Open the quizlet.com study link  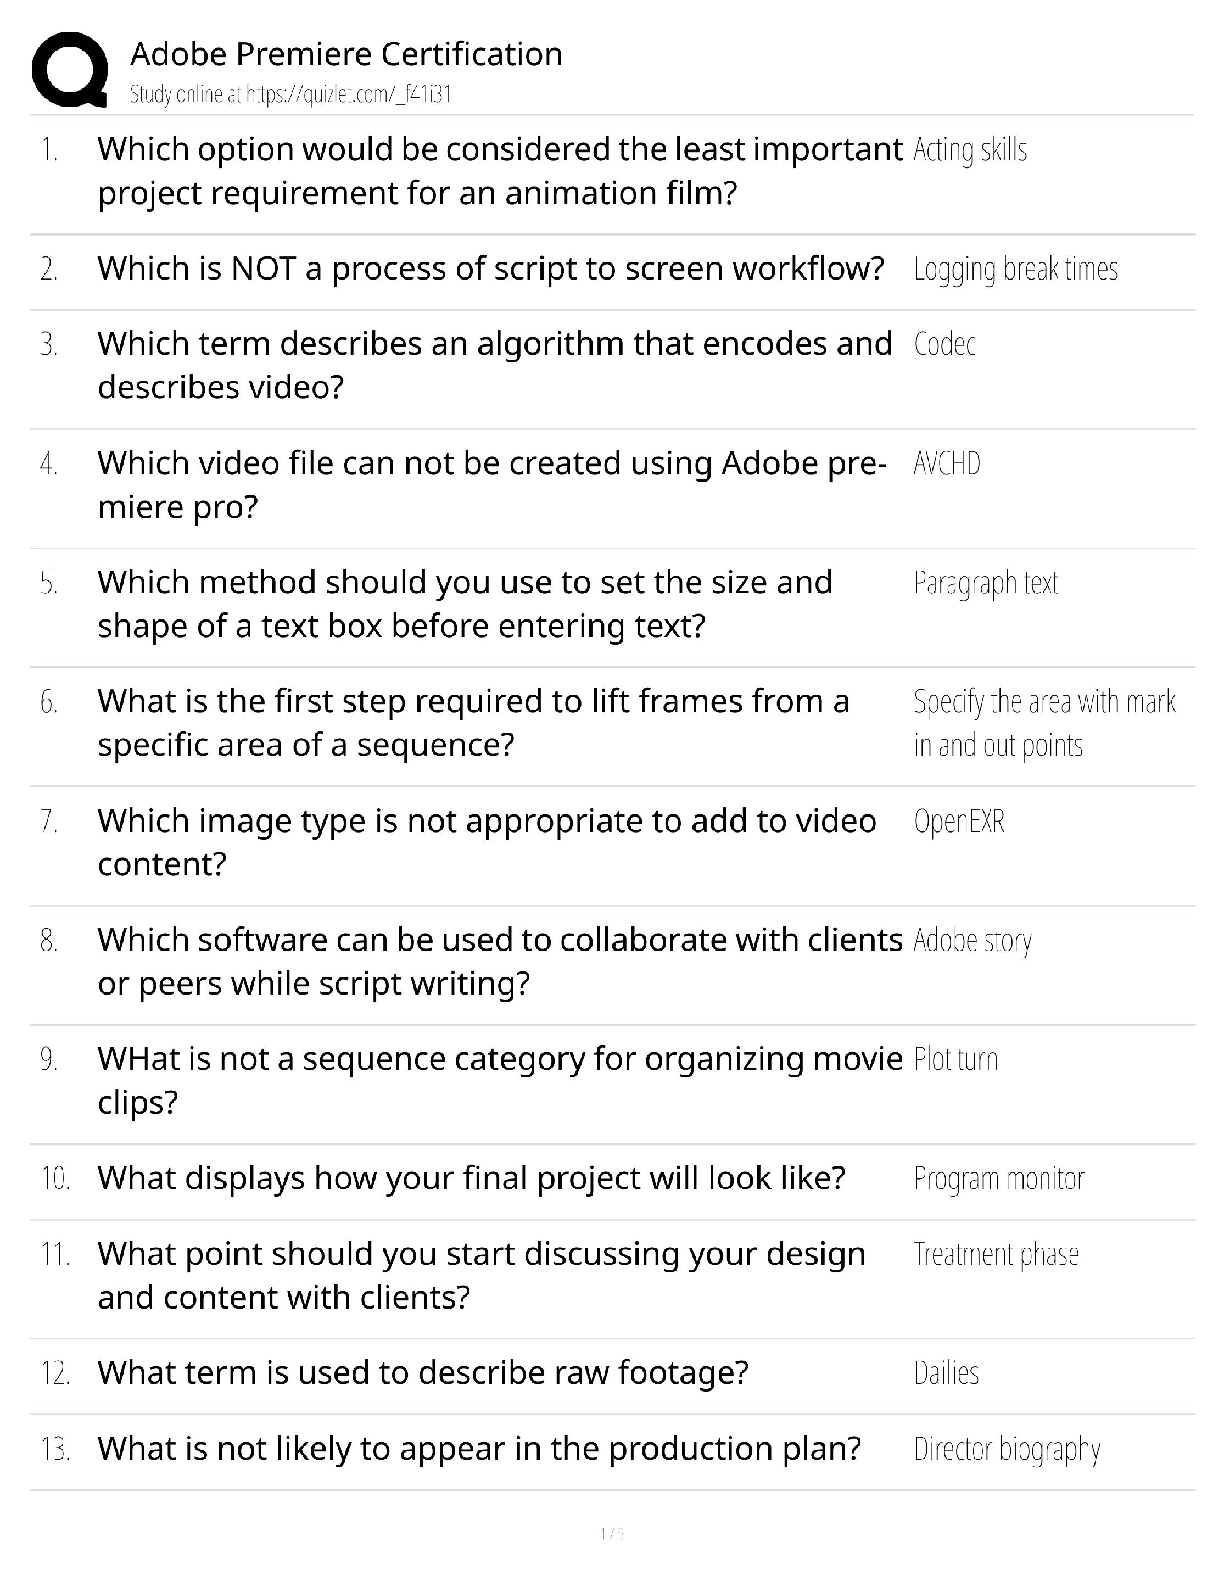[x=290, y=95]
